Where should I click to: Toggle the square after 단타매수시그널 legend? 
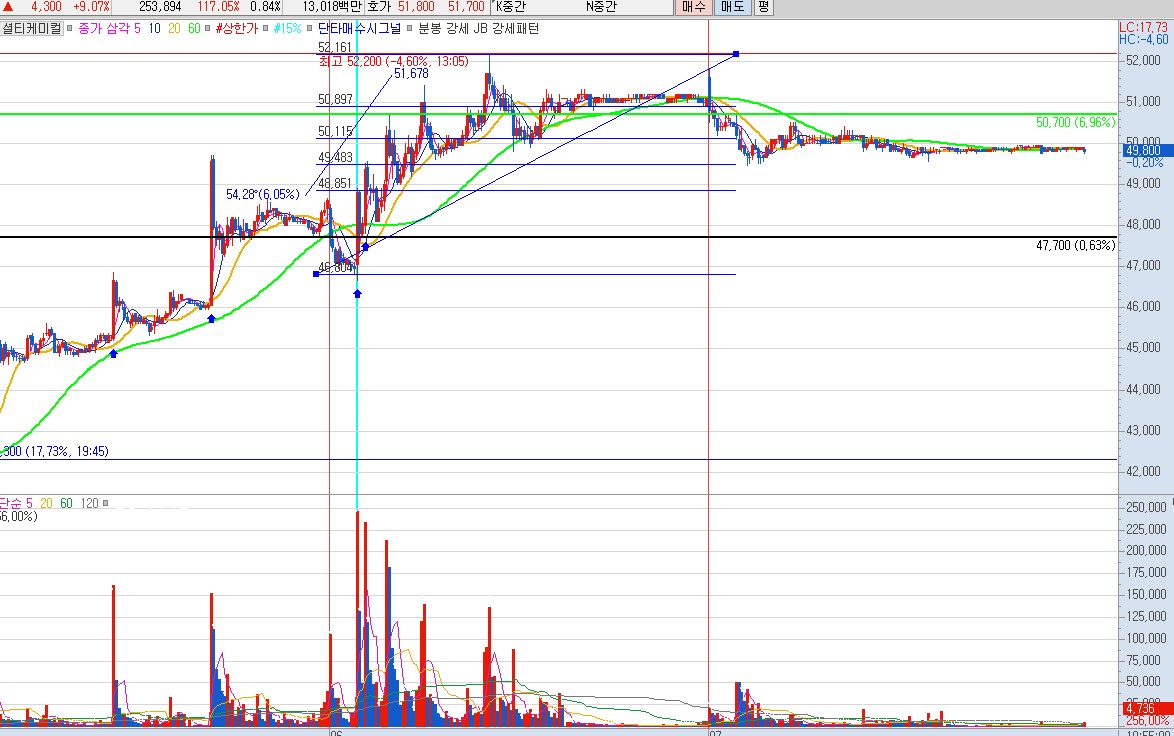(x=409, y=28)
